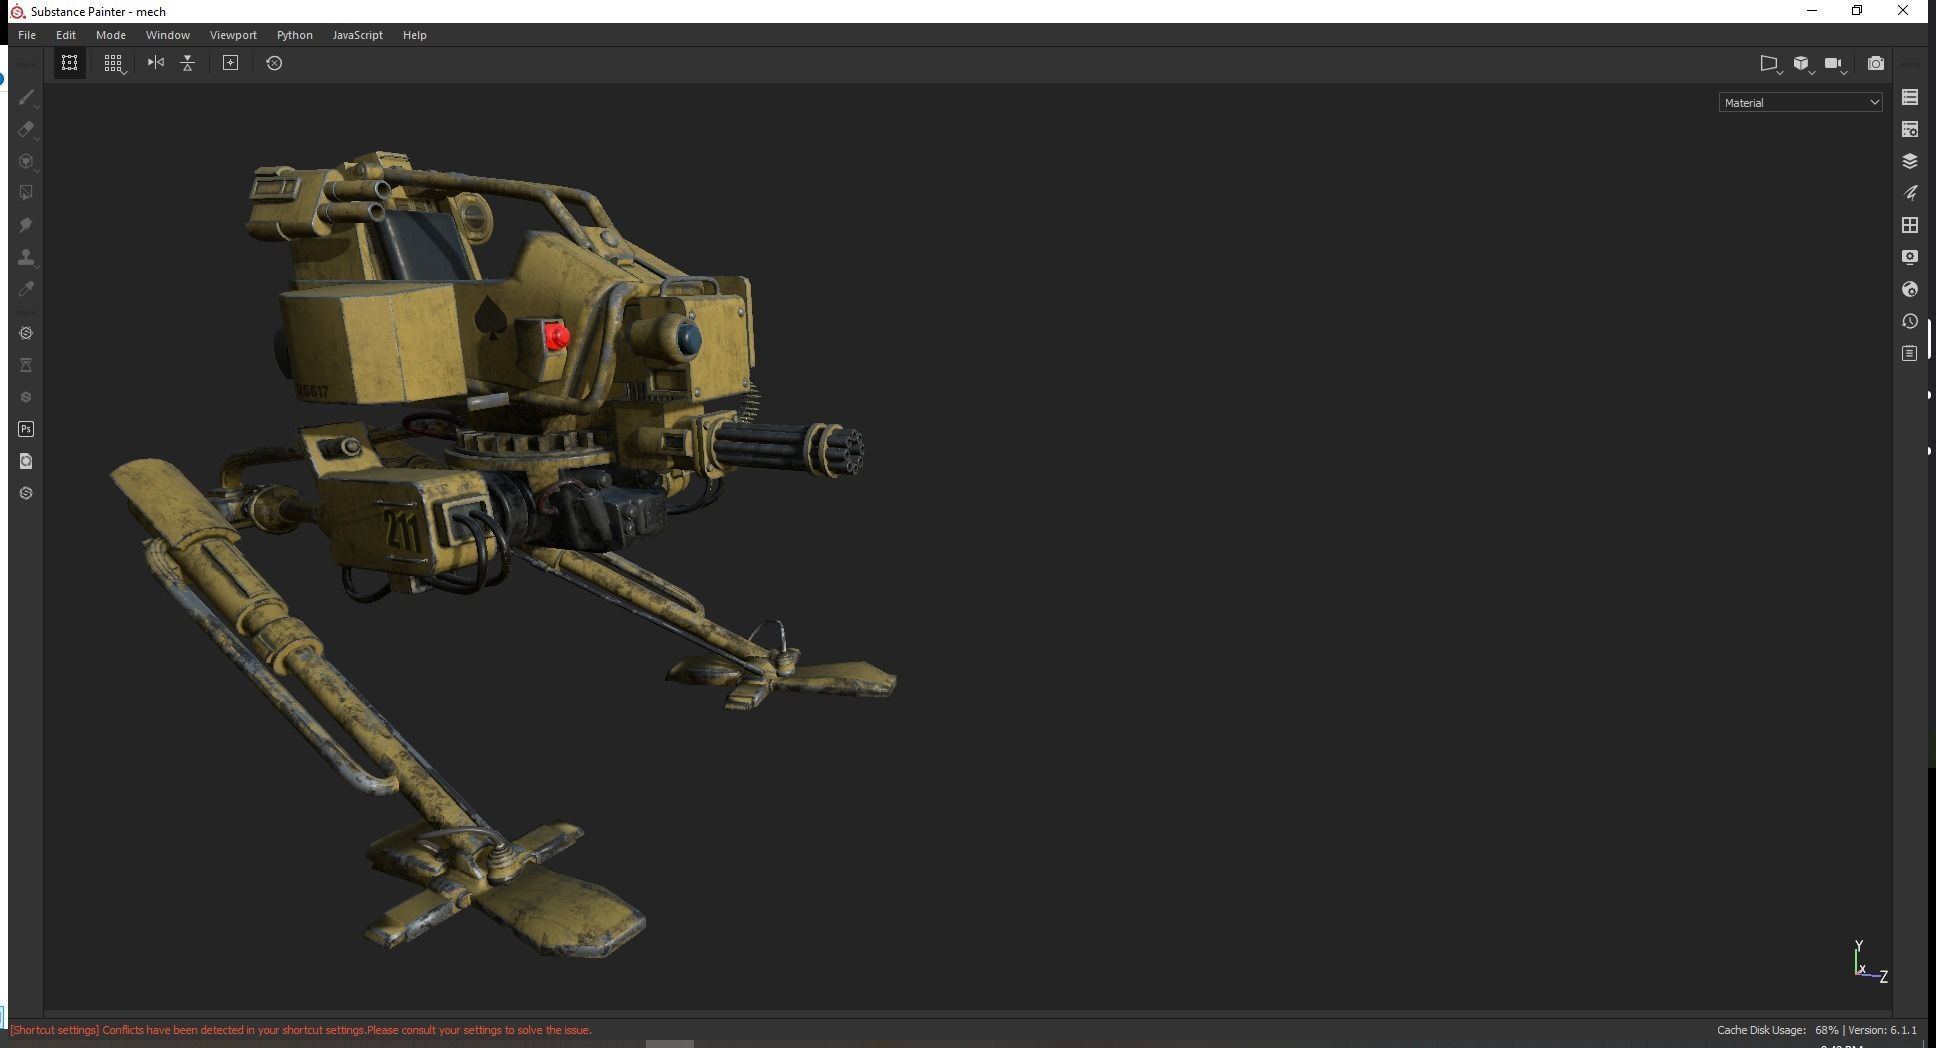The height and width of the screenshot is (1048, 1936).
Task: Open the camera selection dropdown
Action: coord(1834,64)
